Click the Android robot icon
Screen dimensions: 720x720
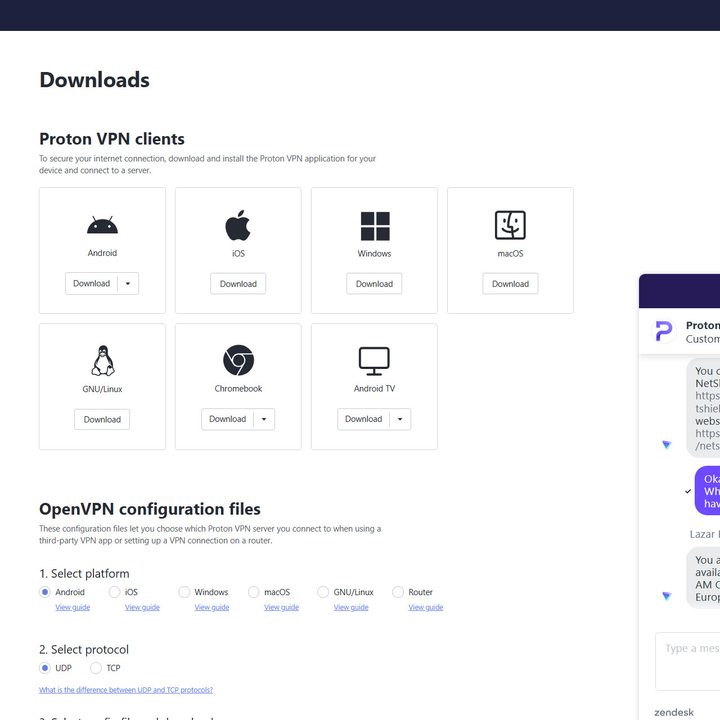(102, 225)
